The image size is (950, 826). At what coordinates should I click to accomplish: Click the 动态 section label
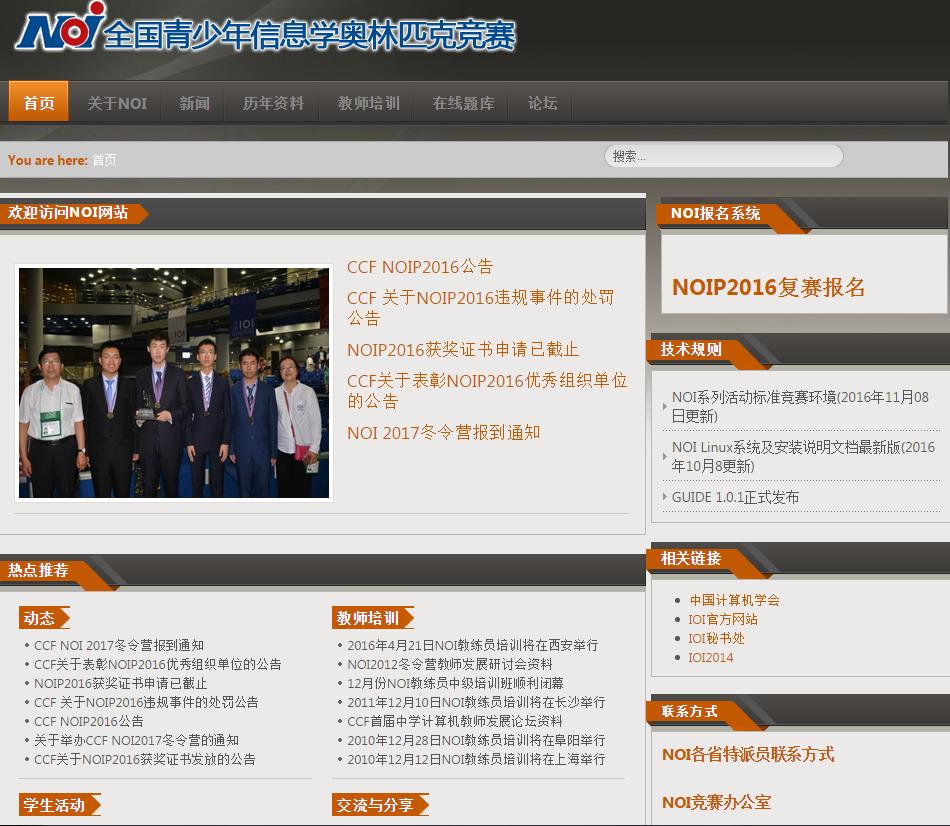click(x=44, y=618)
